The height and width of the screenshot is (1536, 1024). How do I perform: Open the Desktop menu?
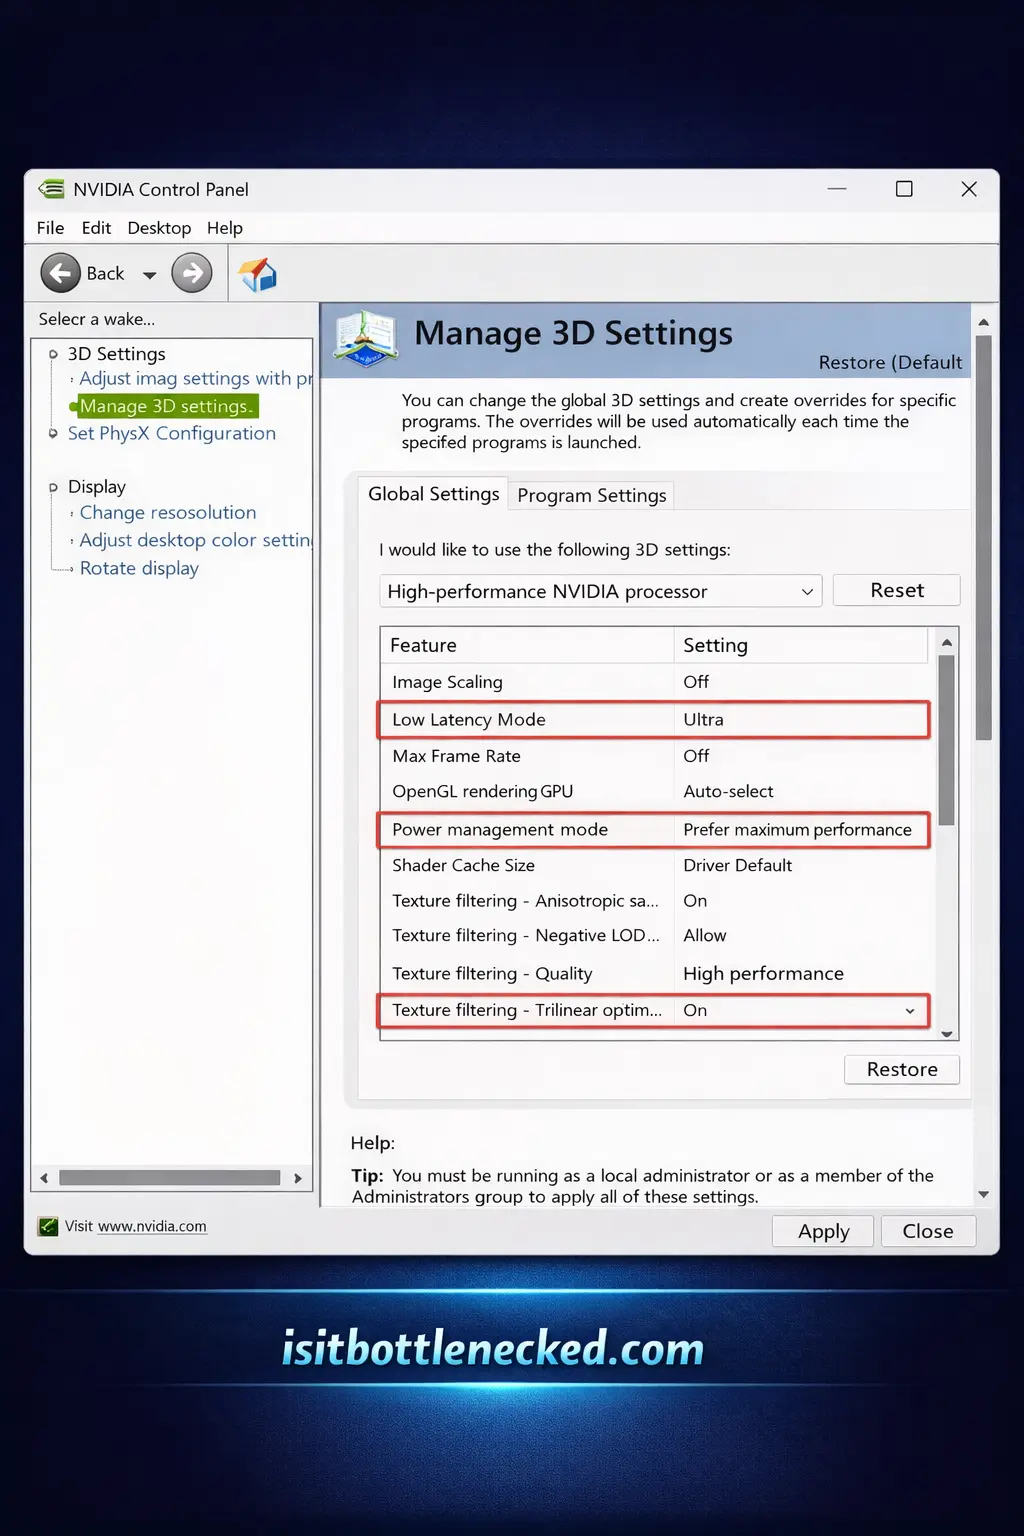pyautogui.click(x=159, y=227)
